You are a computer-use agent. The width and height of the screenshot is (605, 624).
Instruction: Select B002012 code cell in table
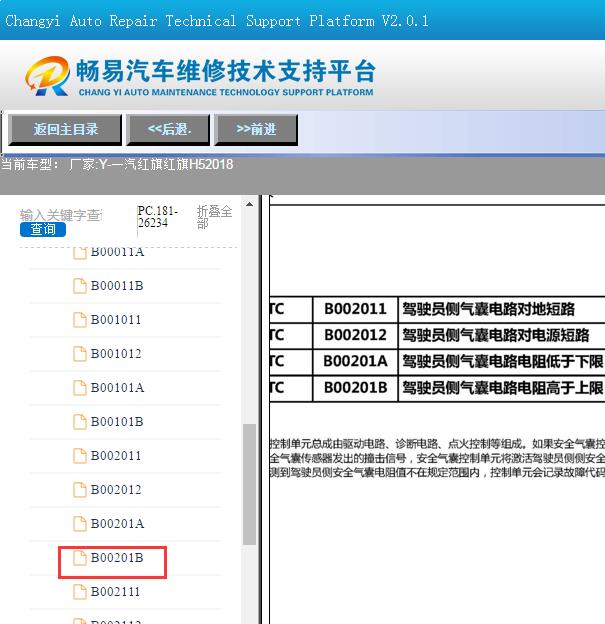[x=355, y=335]
